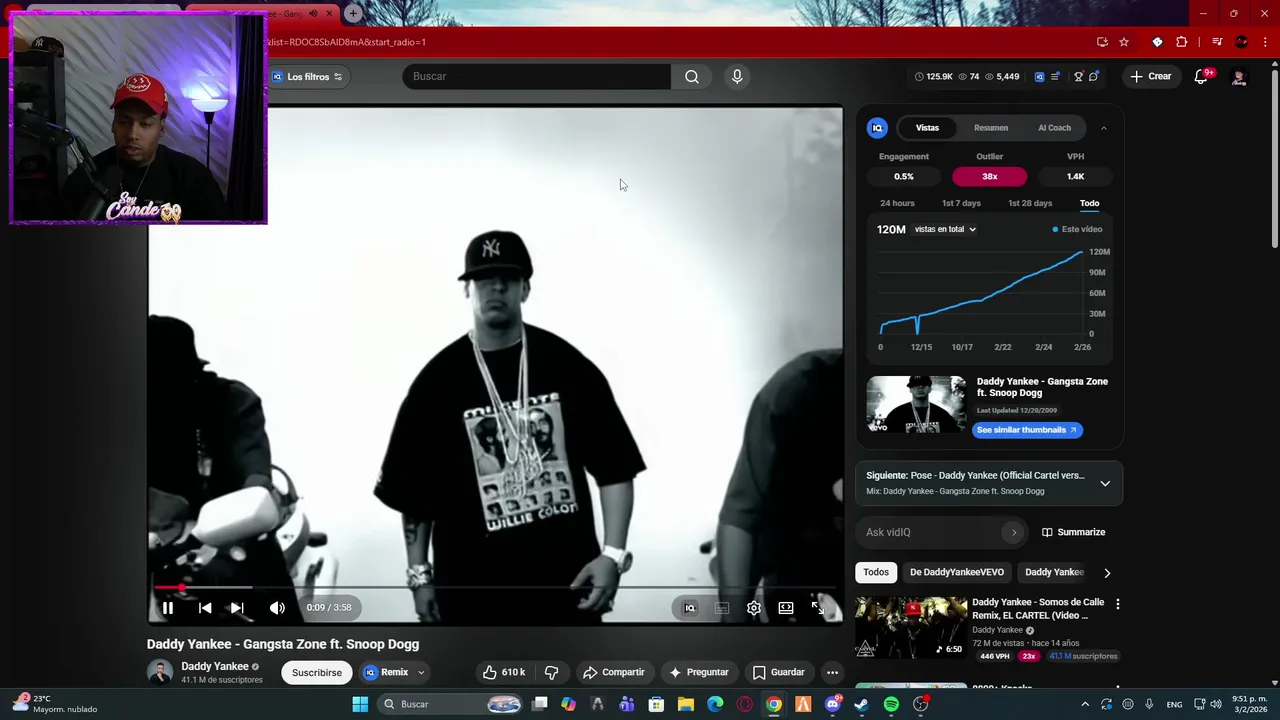The height and width of the screenshot is (720, 1280).
Task: Open Chrome media controls icon
Action: coord(1217,42)
